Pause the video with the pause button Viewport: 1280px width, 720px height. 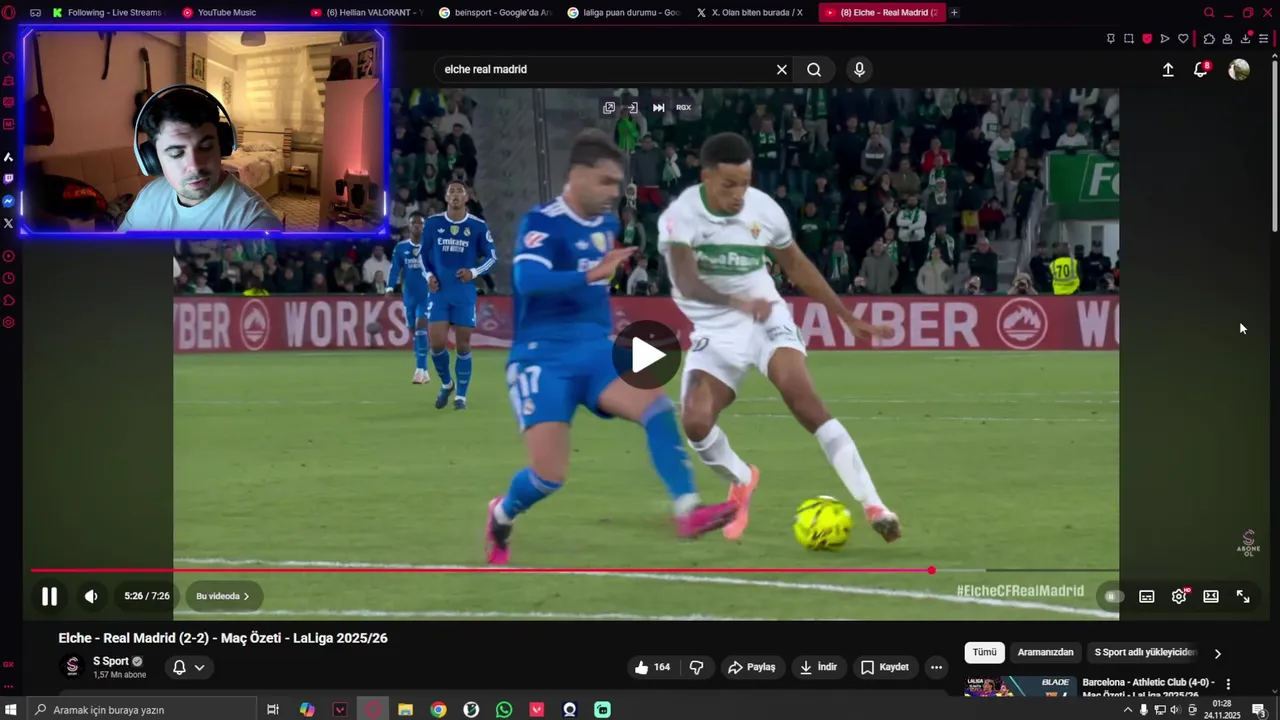point(49,597)
